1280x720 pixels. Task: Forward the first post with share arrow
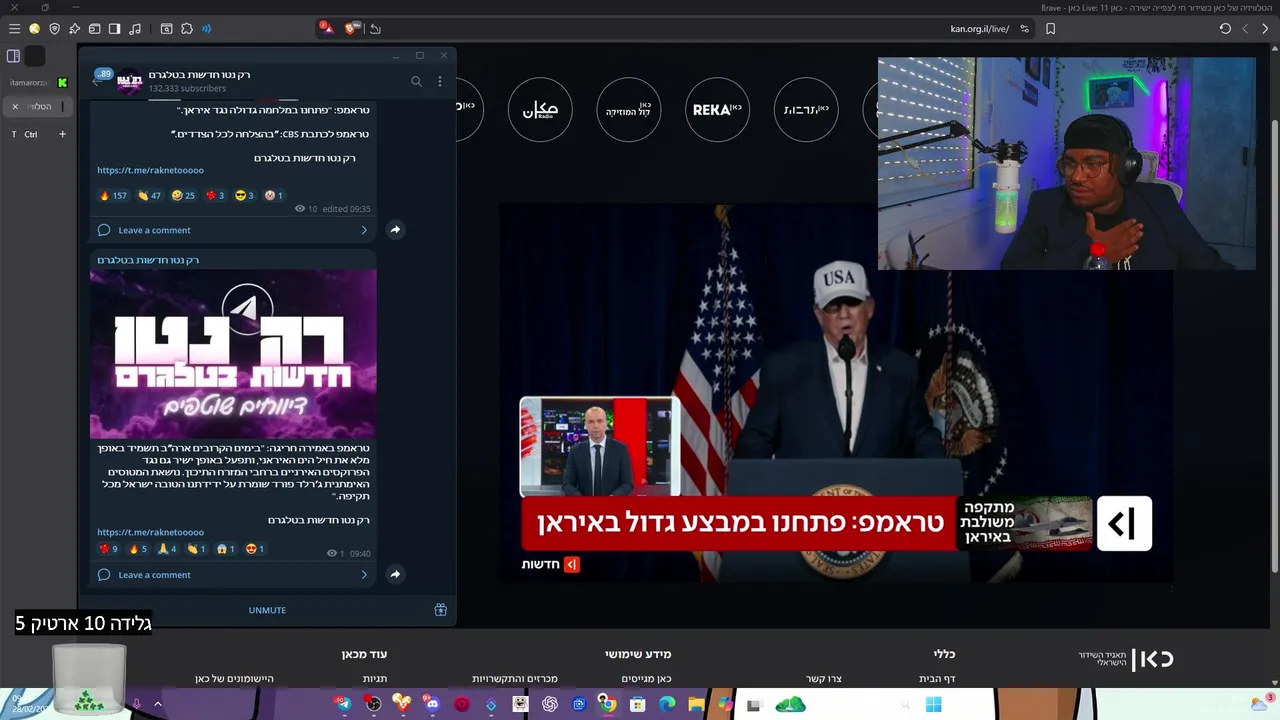[x=395, y=230]
